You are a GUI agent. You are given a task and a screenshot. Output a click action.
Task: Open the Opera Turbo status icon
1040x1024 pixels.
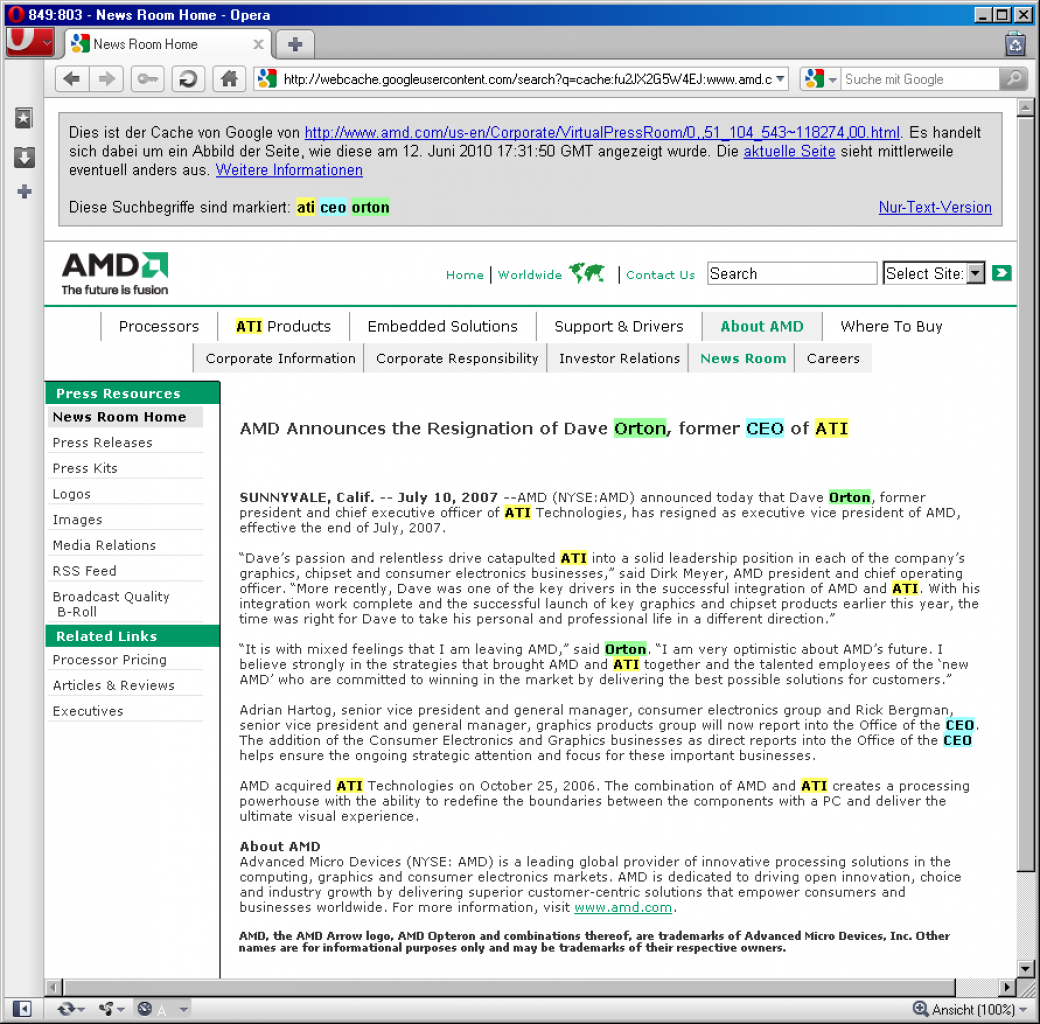pos(145,1009)
